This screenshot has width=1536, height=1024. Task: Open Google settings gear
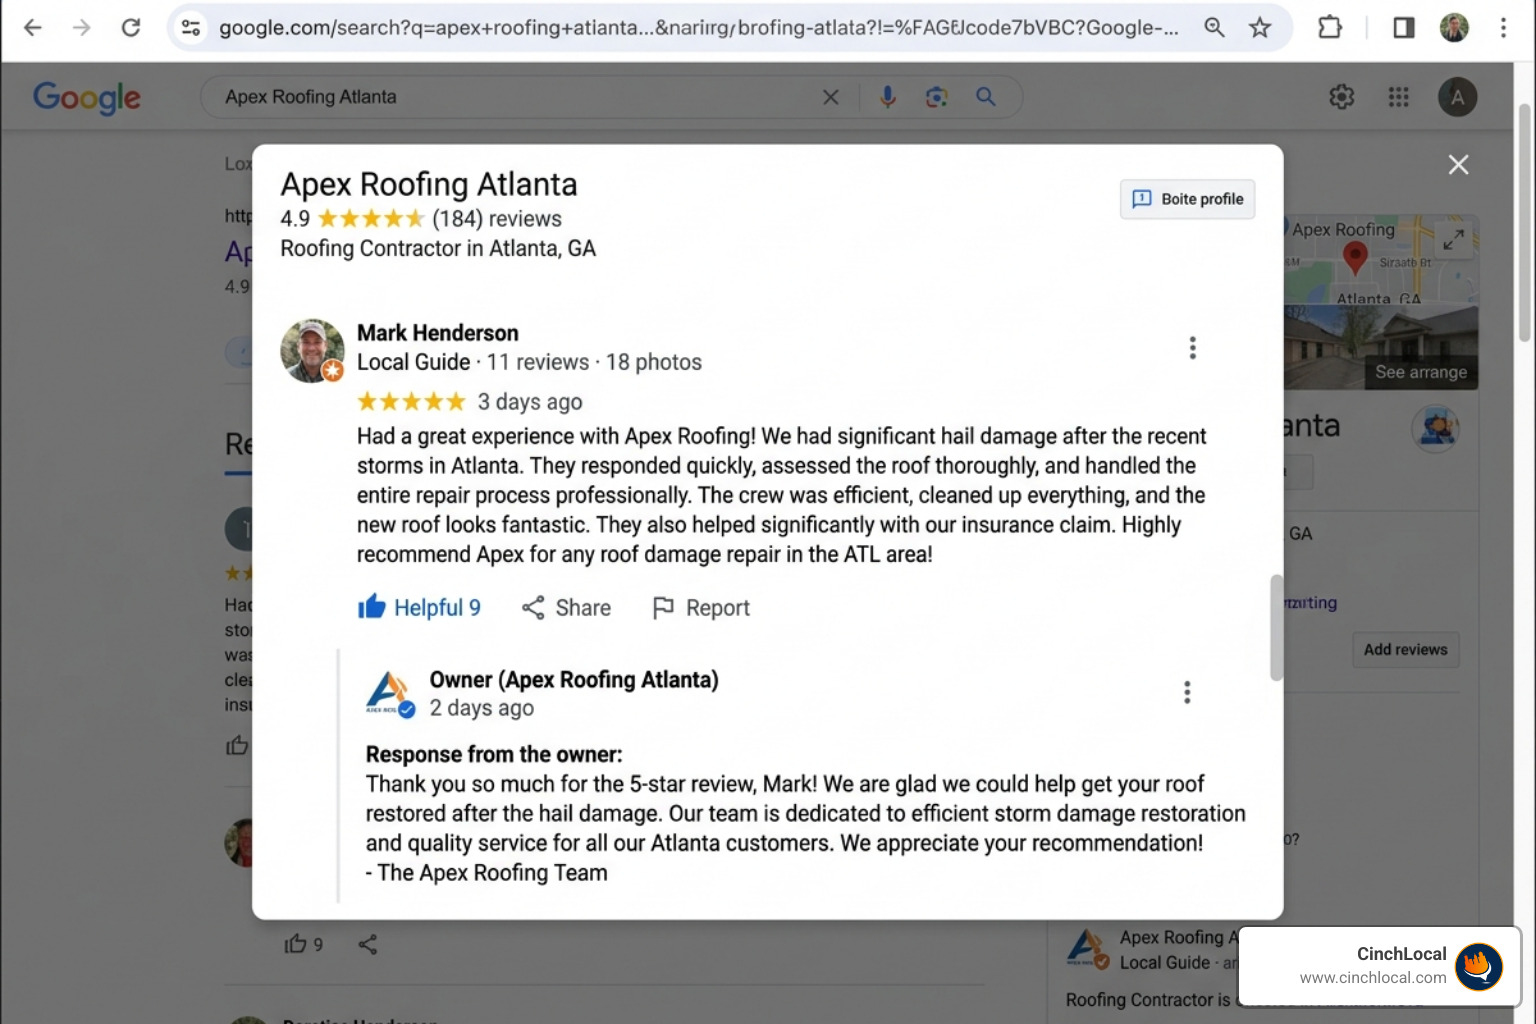(1341, 97)
